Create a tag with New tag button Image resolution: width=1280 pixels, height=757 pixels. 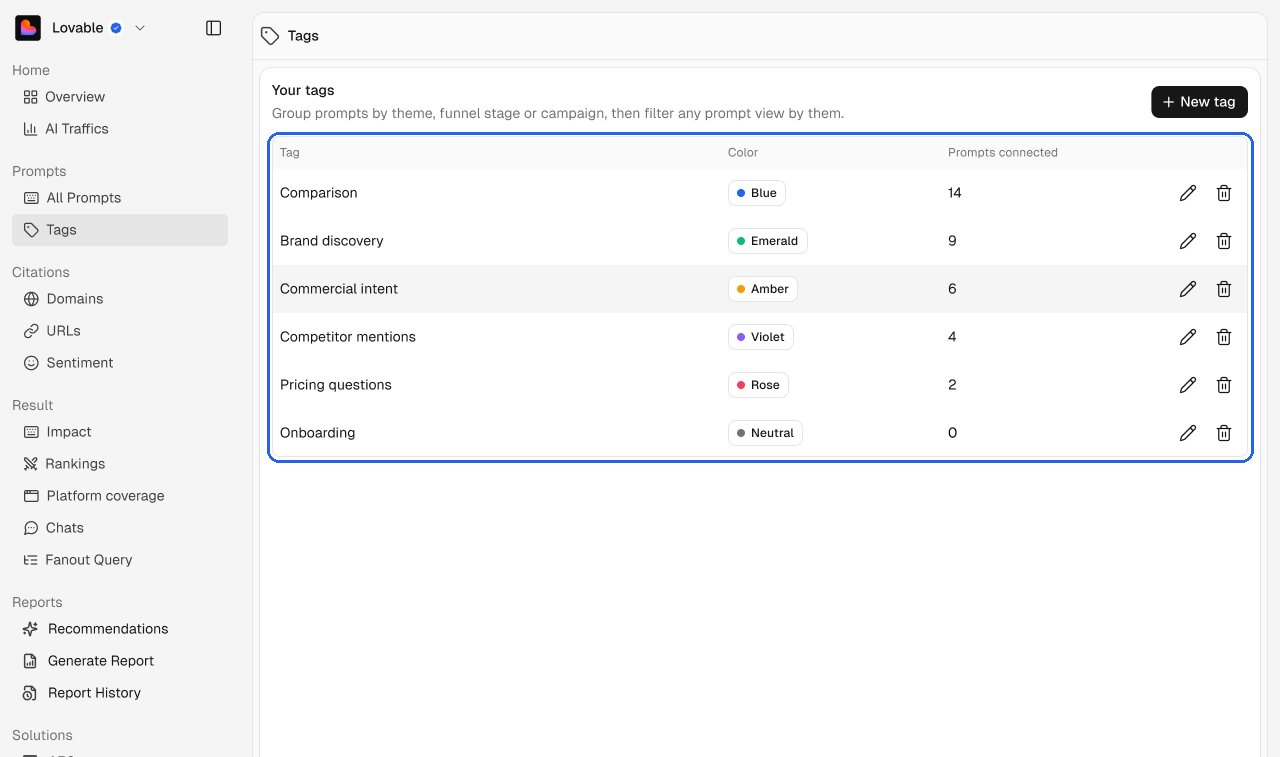pos(1199,102)
